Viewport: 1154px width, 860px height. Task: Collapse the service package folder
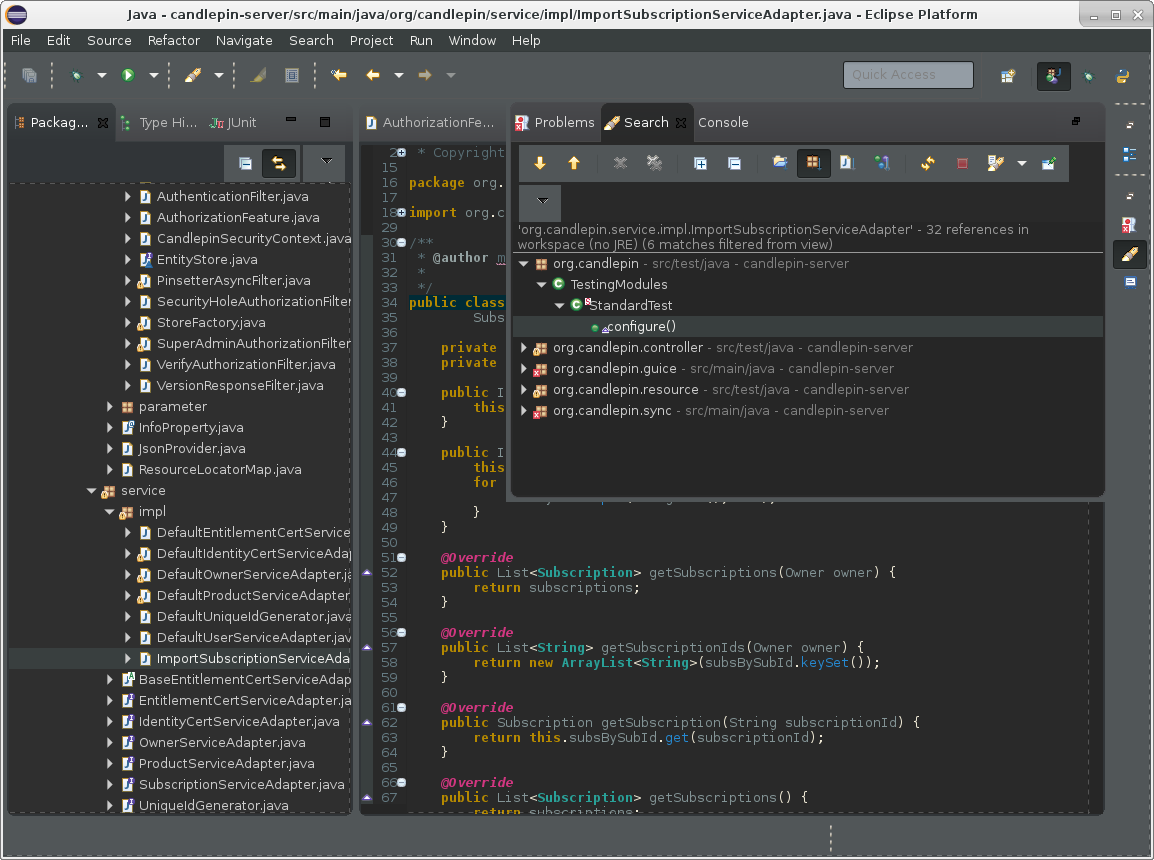[x=91, y=491]
